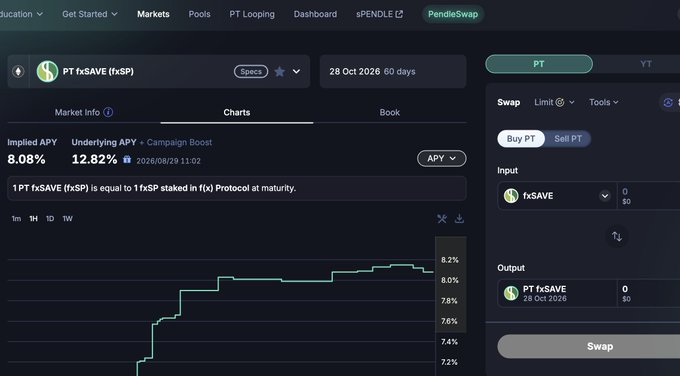Set chart interval to 1m

click(x=16, y=219)
